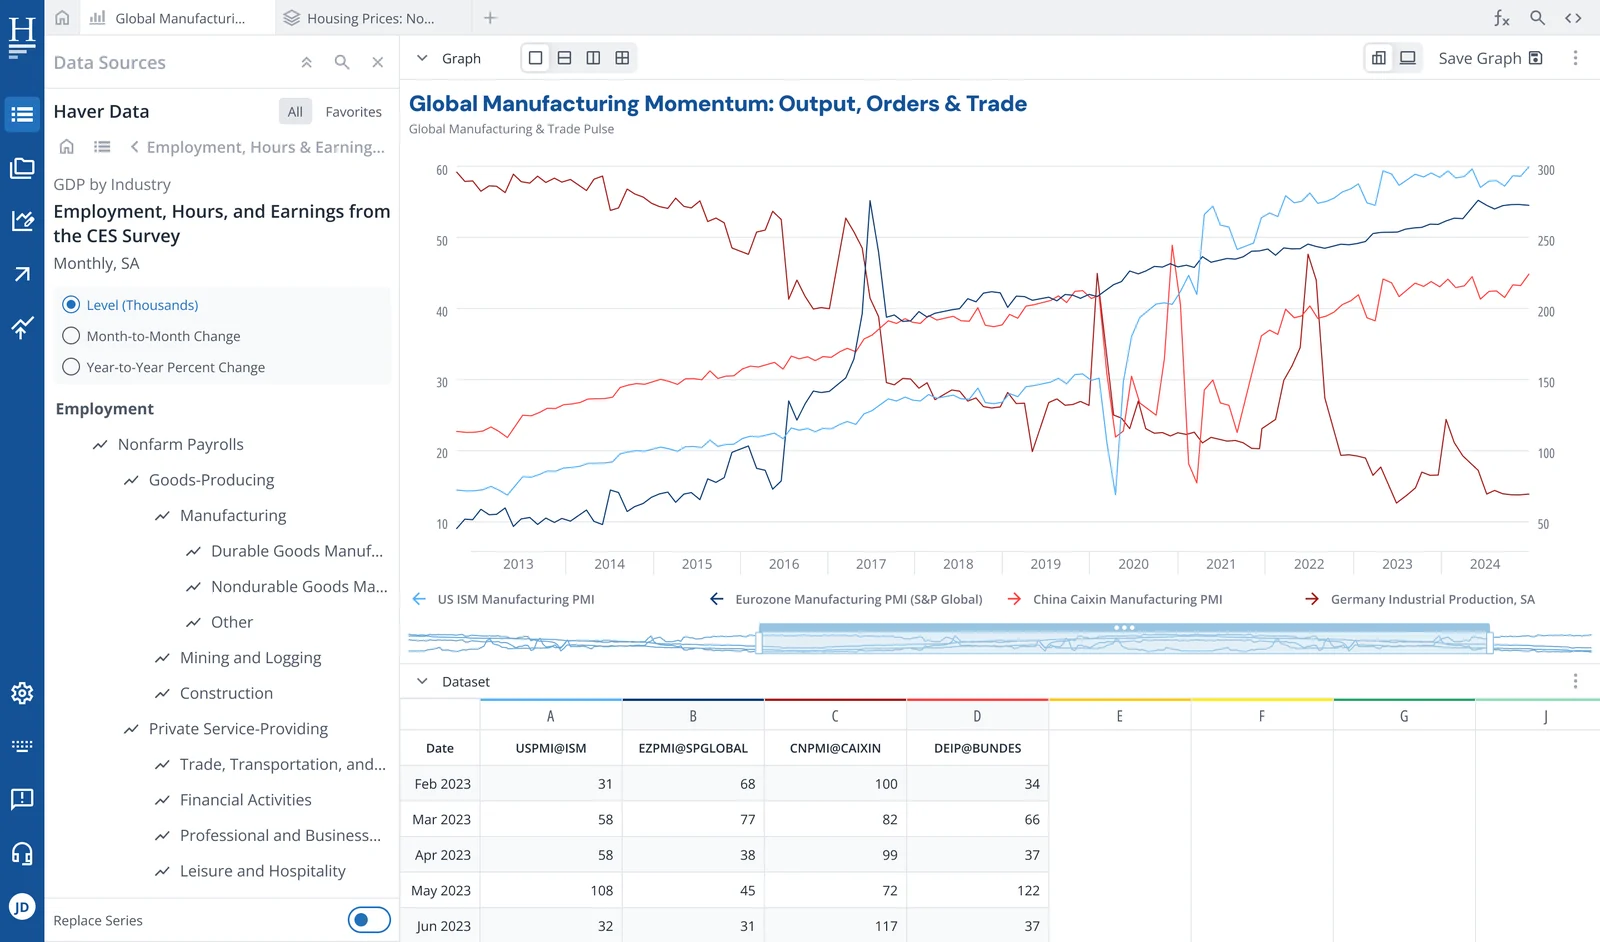Open the feedback message icon

click(x=22, y=799)
